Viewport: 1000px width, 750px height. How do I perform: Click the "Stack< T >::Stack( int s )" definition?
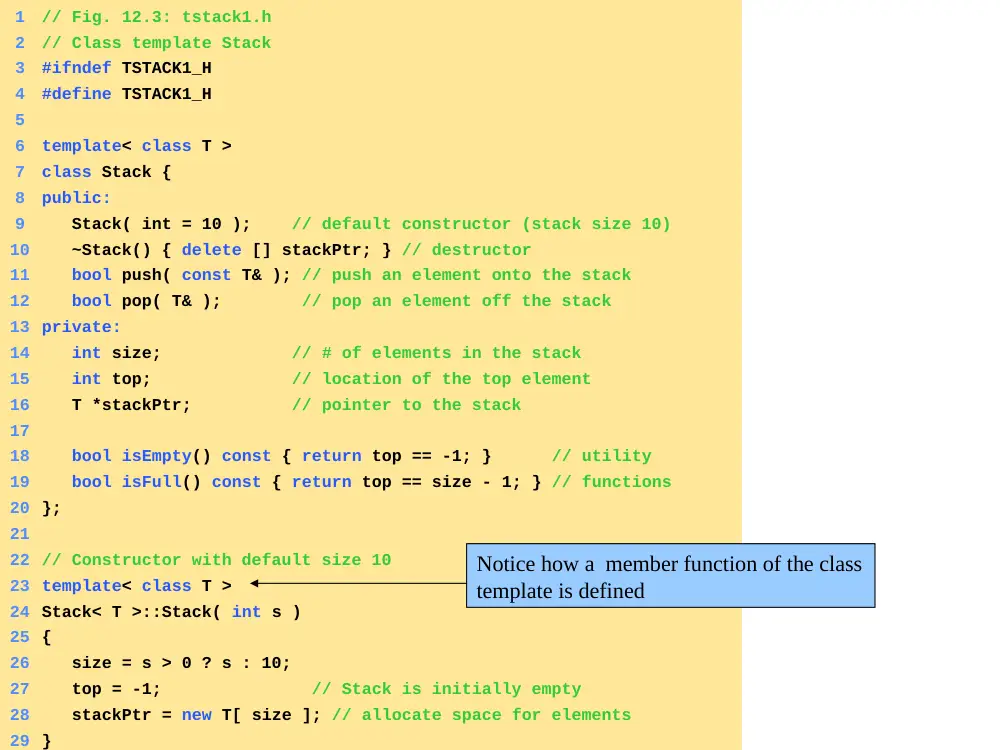[x=171, y=612]
